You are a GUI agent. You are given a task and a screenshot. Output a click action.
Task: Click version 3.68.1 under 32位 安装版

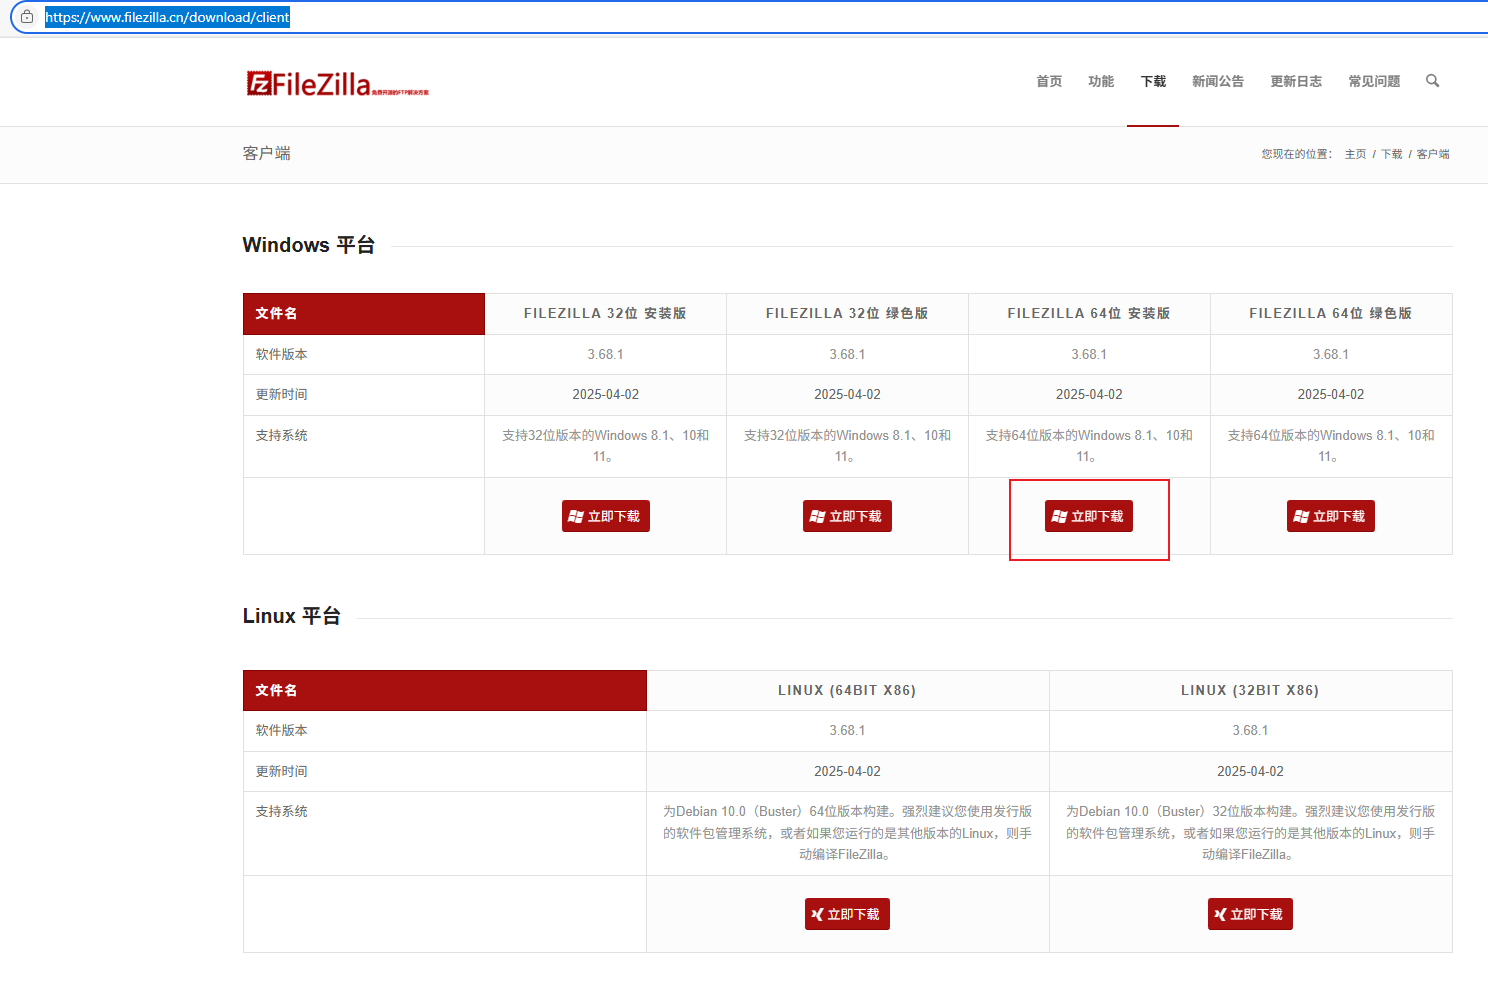606,355
